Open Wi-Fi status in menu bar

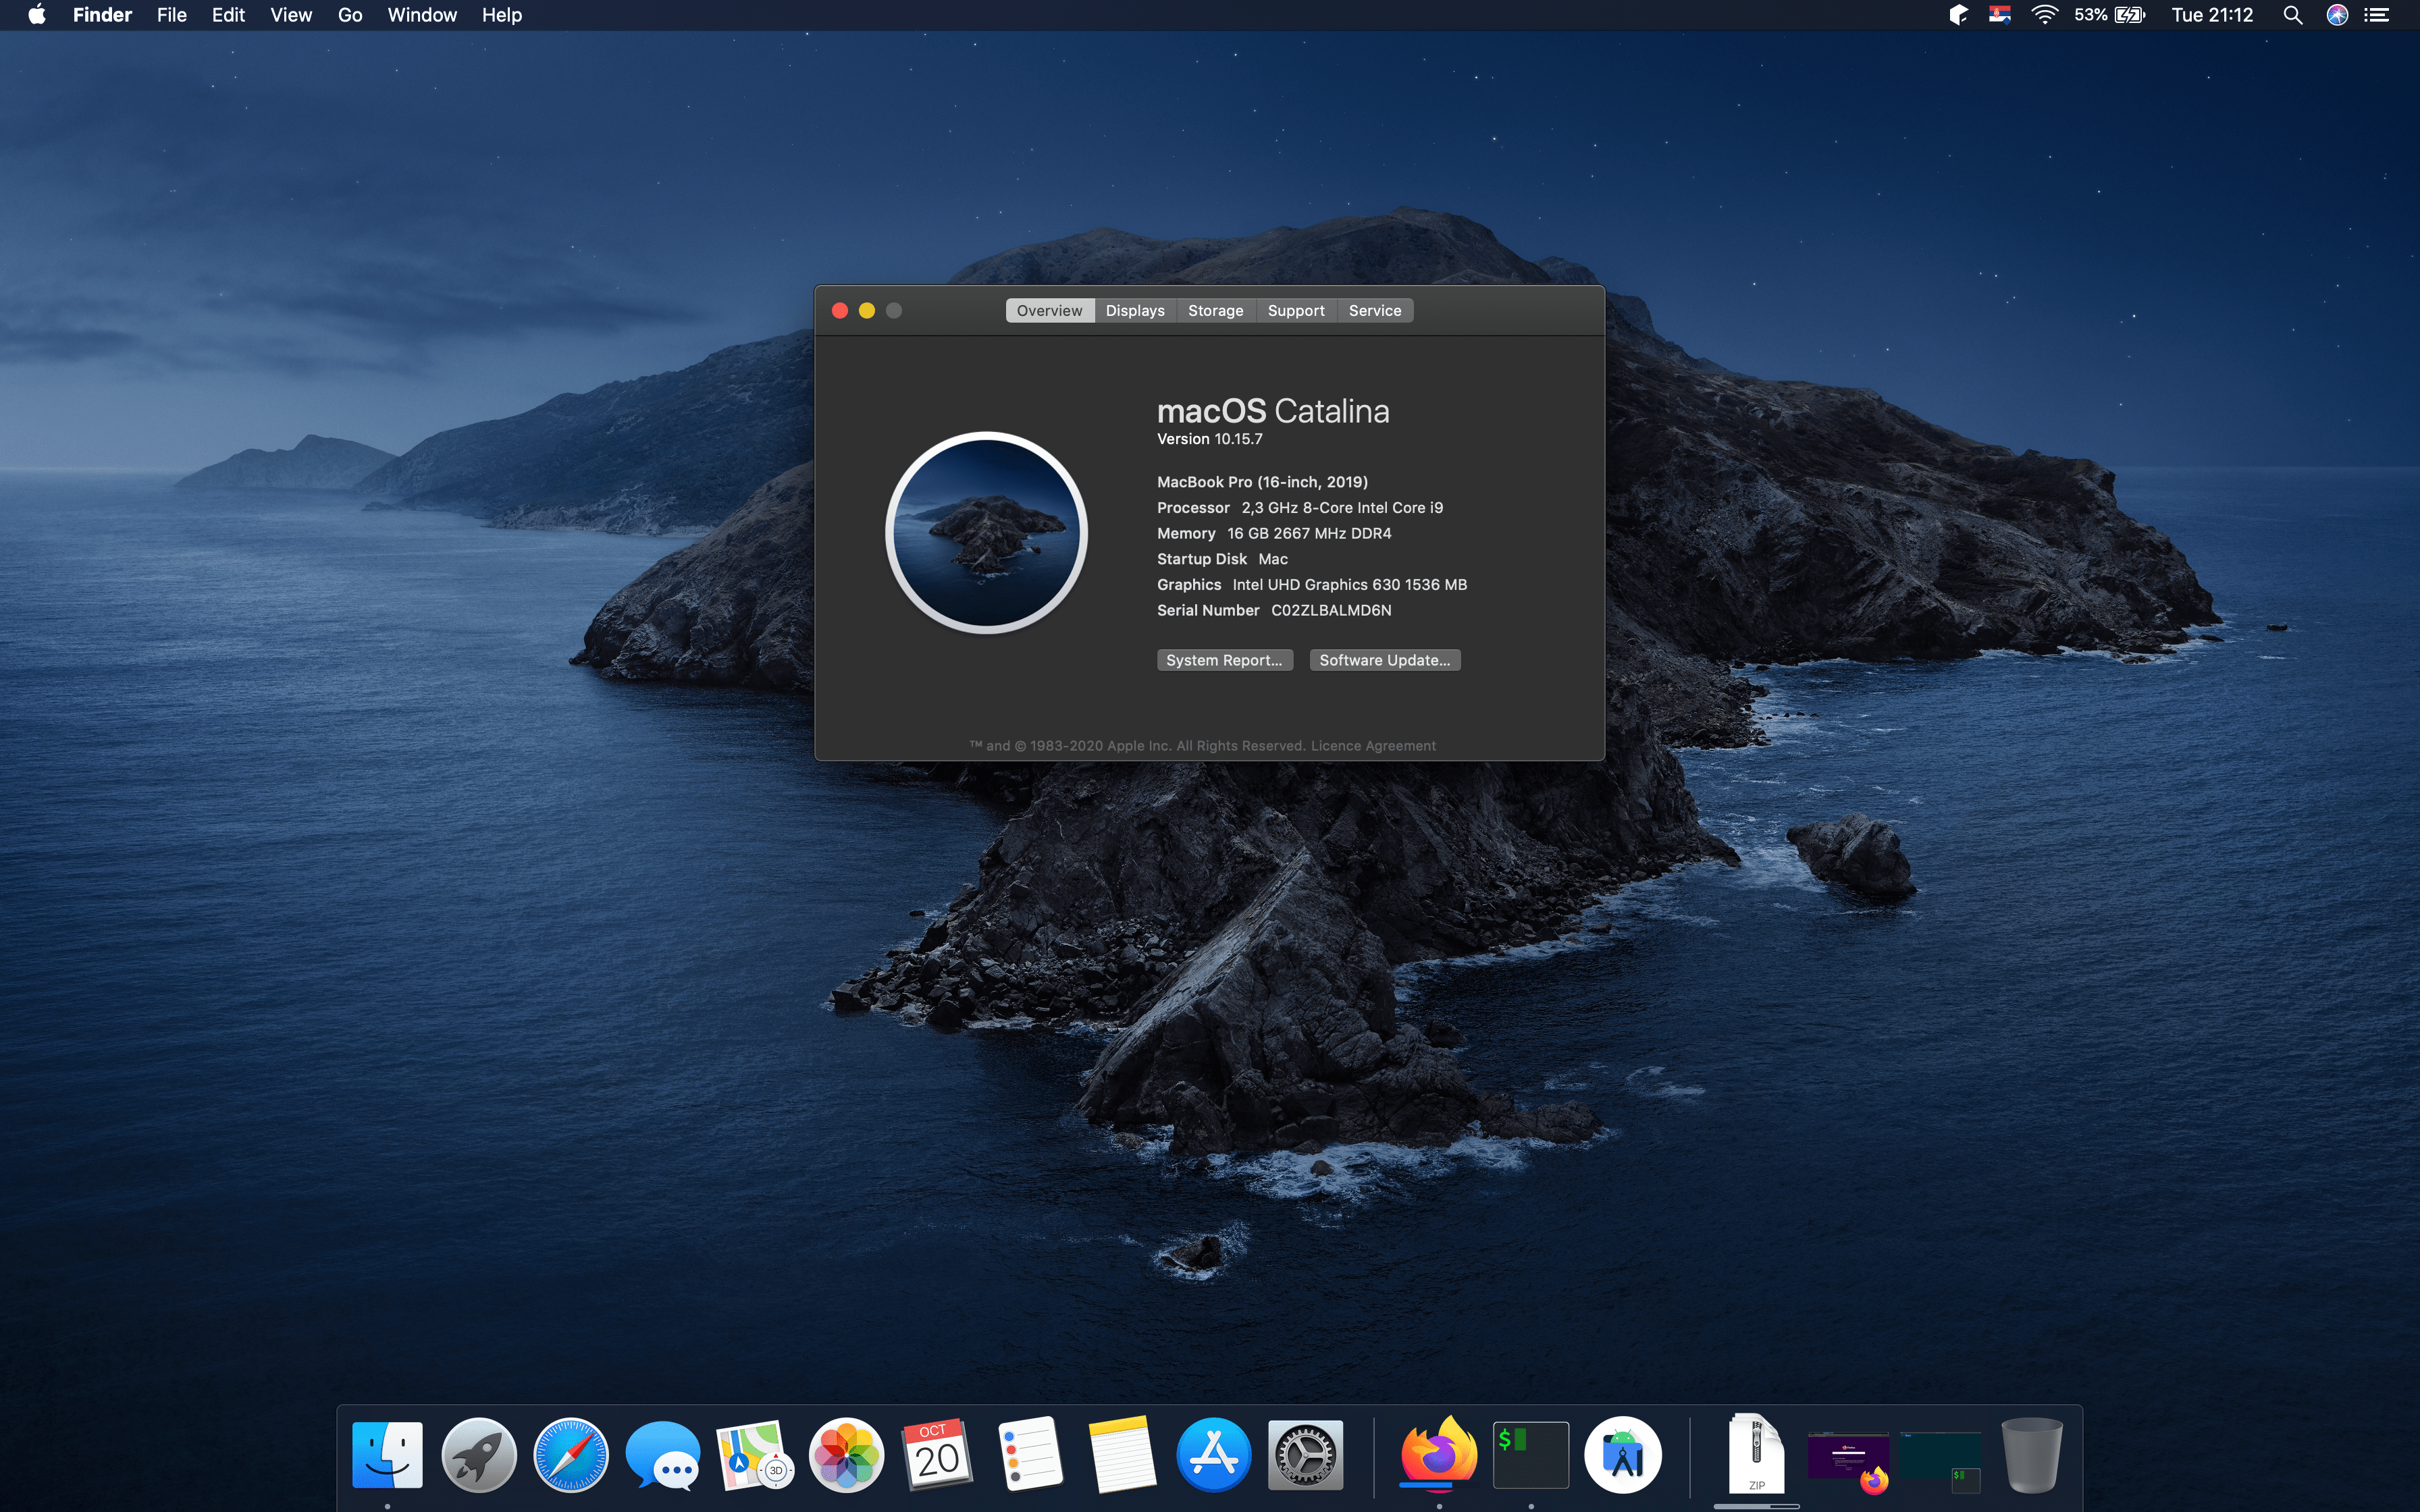(2044, 15)
